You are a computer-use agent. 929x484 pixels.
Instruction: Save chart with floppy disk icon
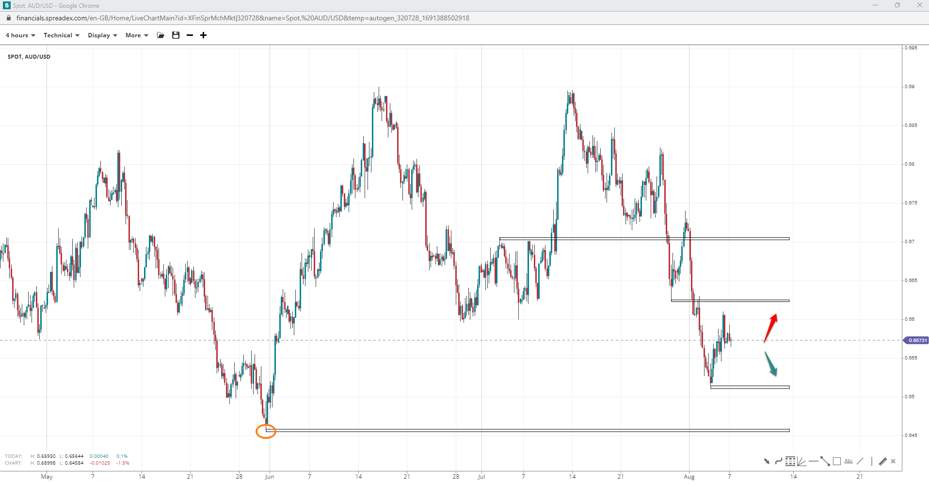[x=176, y=35]
